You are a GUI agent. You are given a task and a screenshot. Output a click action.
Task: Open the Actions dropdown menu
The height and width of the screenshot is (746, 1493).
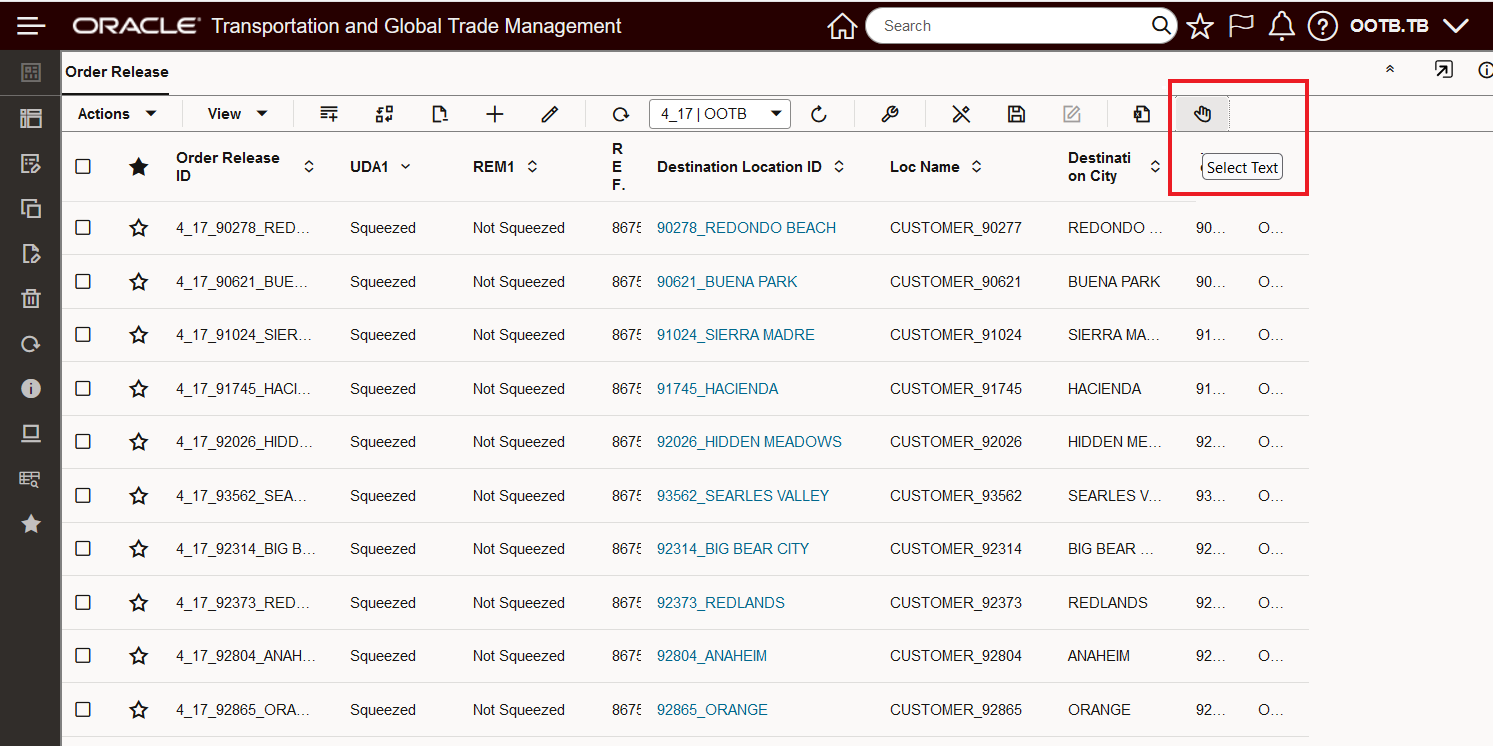point(117,114)
